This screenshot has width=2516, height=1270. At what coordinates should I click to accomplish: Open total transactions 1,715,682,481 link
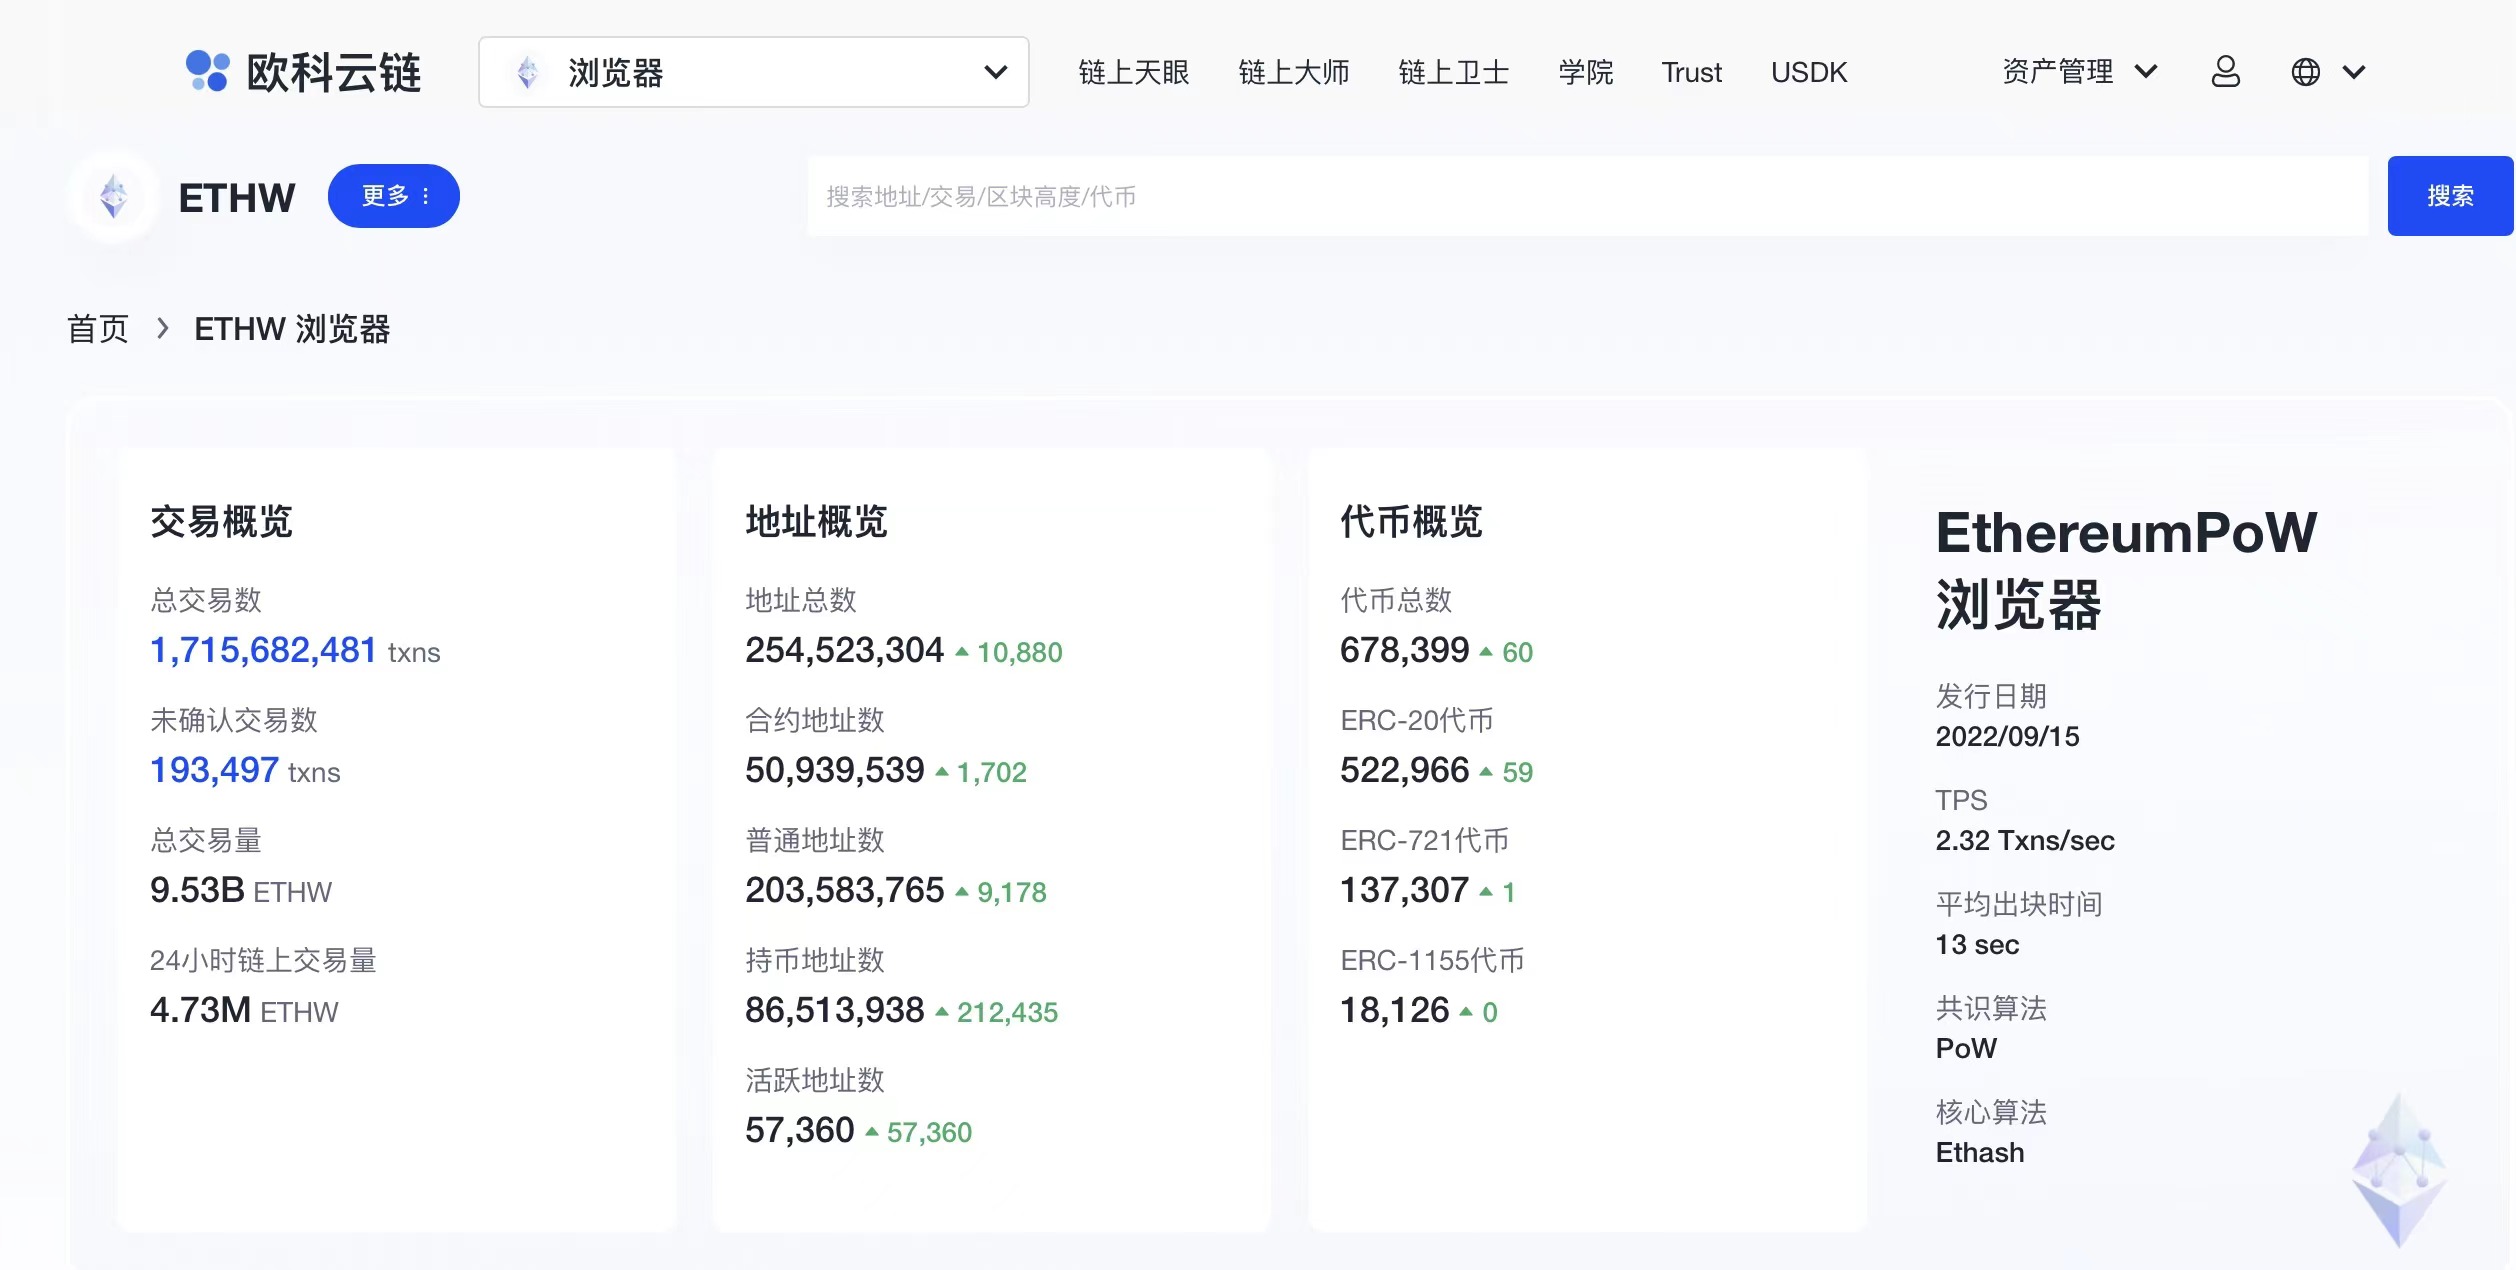[263, 650]
